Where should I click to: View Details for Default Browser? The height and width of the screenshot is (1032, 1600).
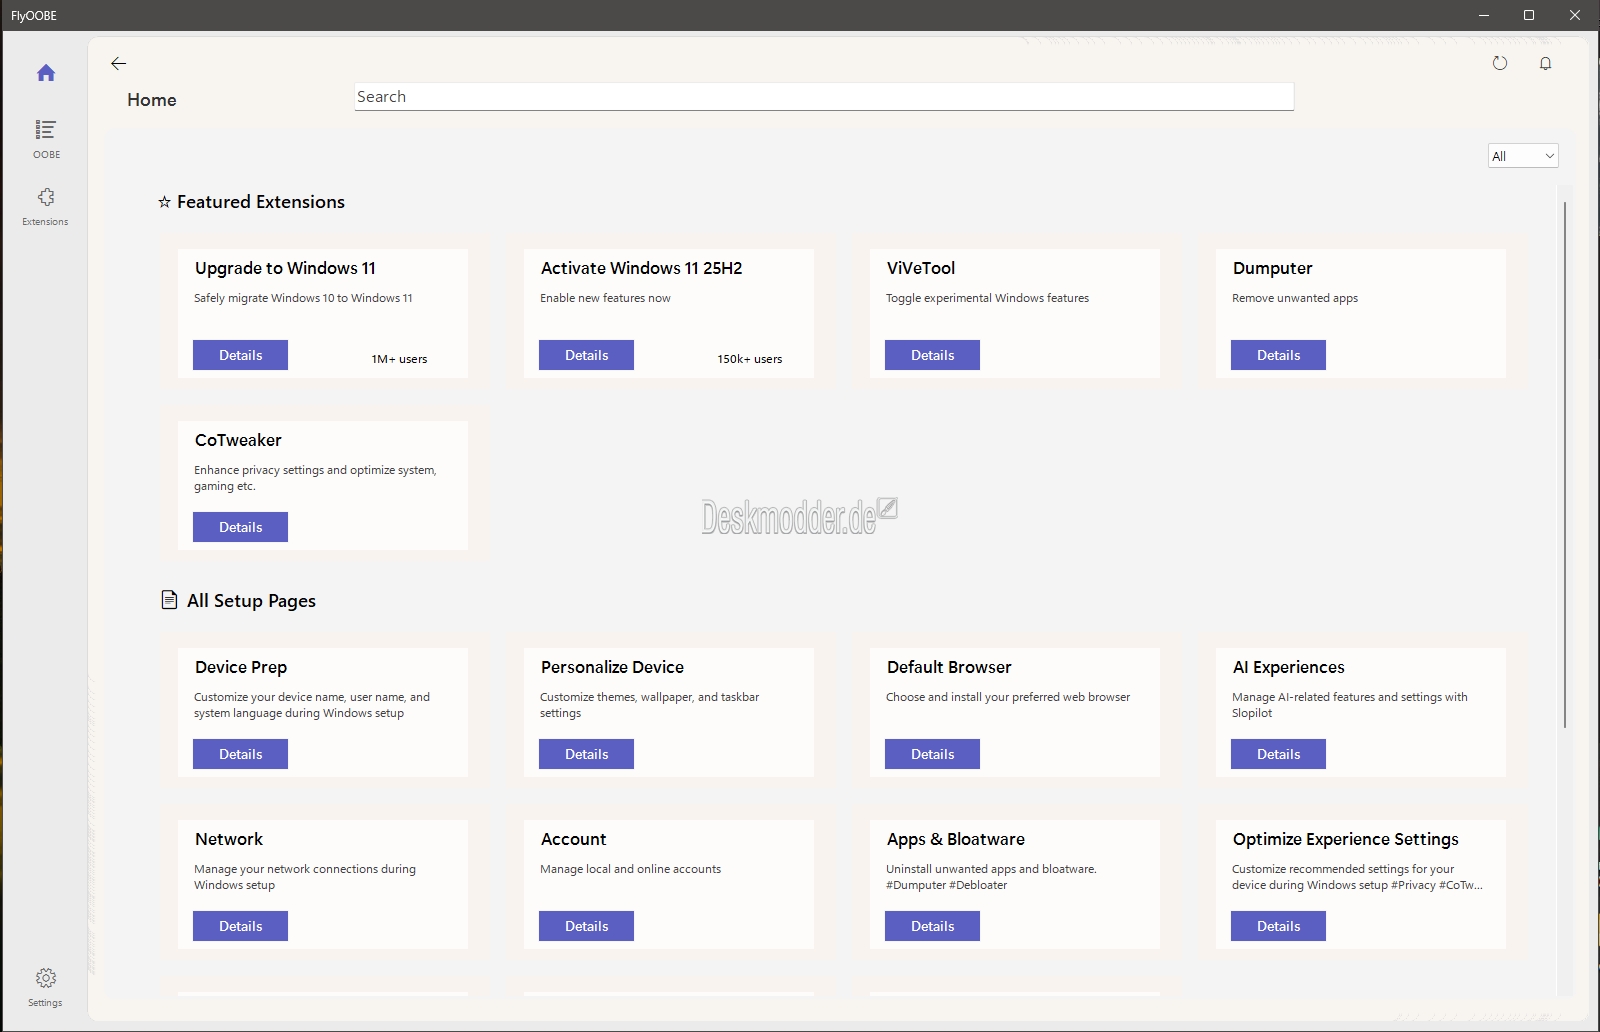(932, 754)
